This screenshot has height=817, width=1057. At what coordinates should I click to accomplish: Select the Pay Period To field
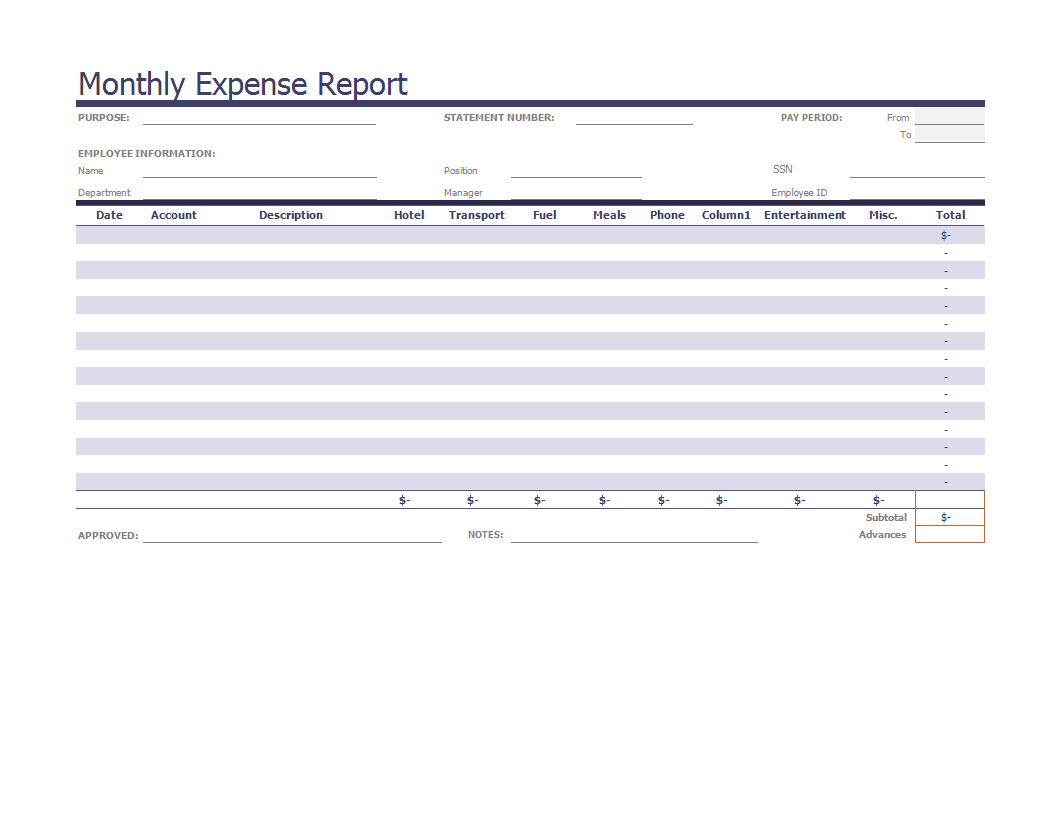pos(949,134)
